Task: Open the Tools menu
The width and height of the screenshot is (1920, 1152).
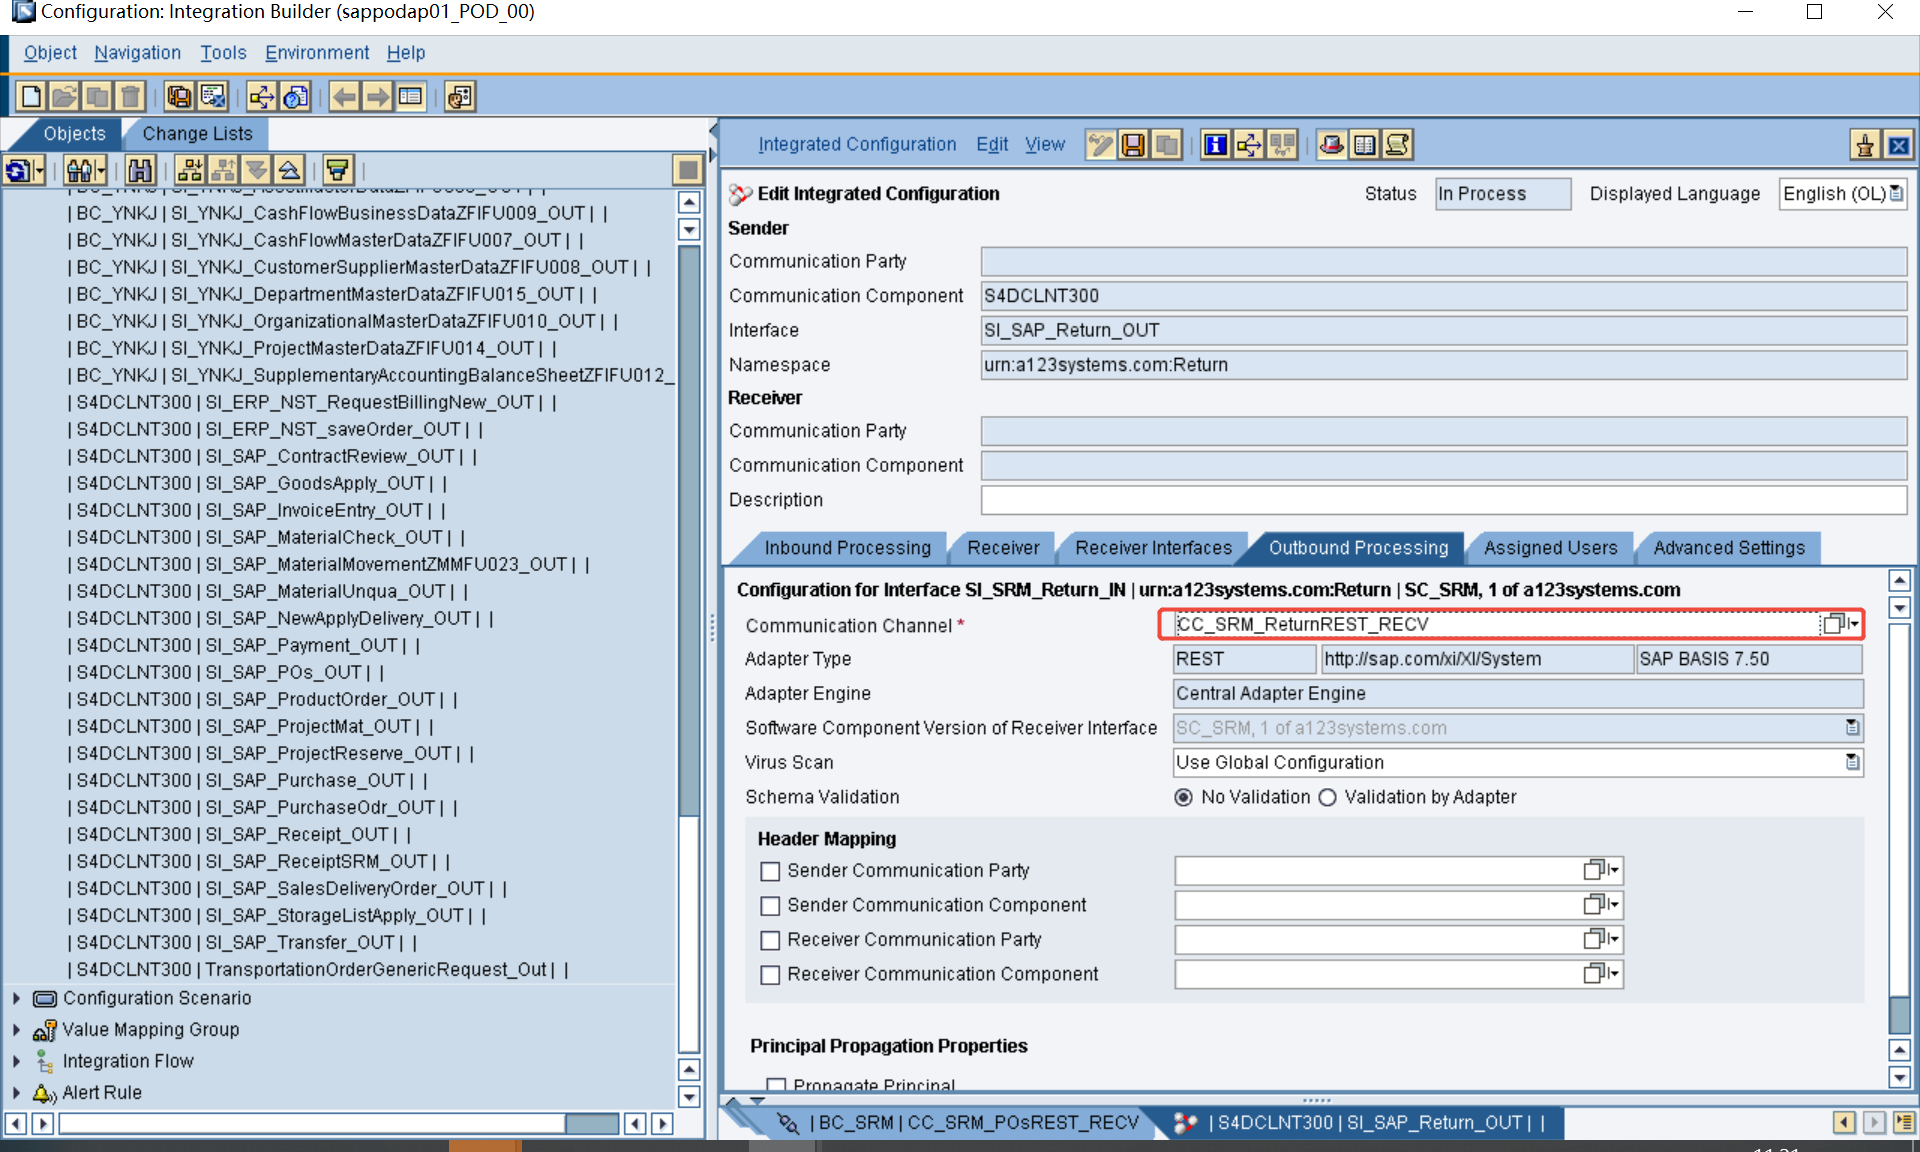Action: tap(223, 53)
